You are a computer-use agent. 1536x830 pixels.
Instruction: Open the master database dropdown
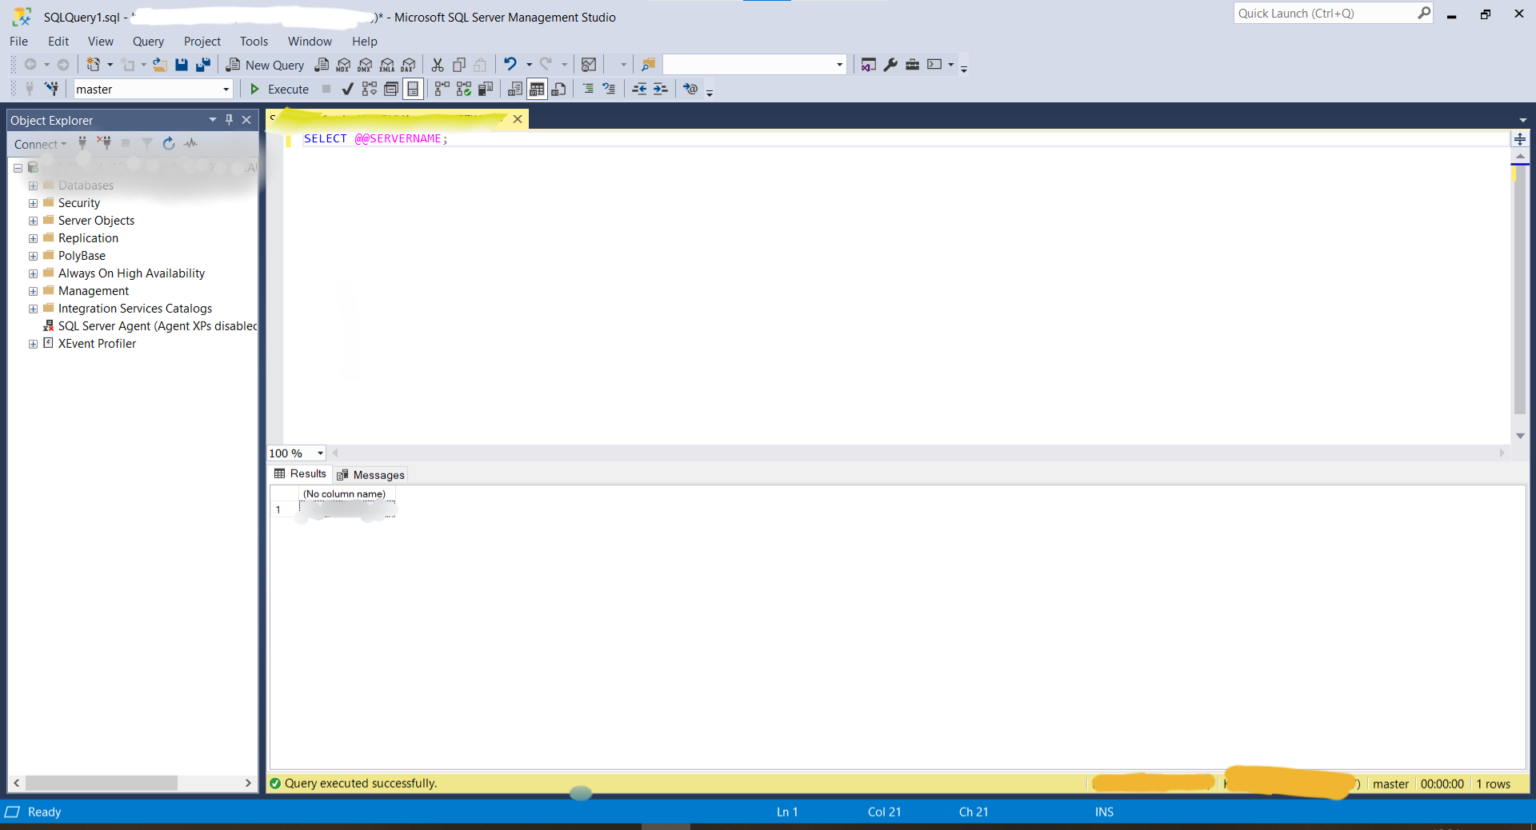click(225, 88)
